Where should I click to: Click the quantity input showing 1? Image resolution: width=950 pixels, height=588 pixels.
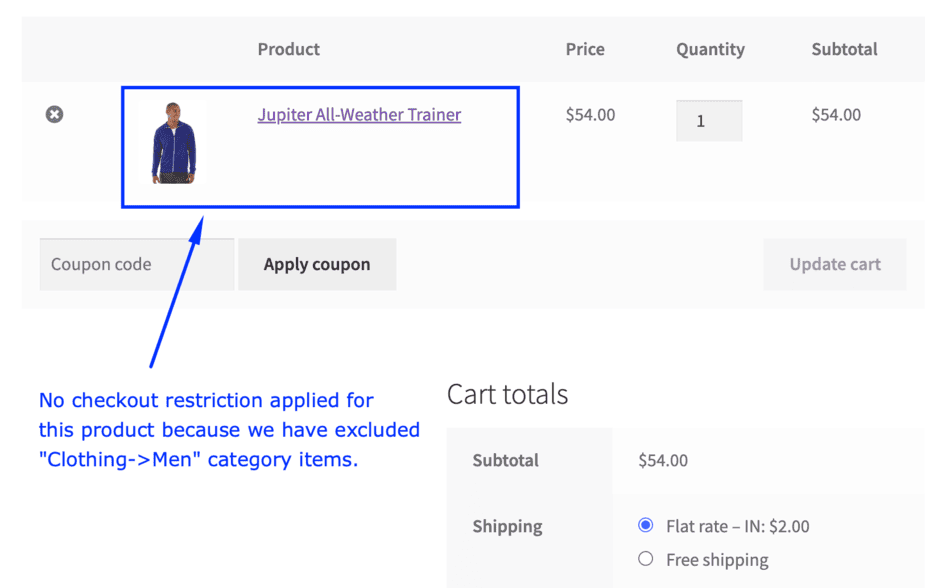[x=709, y=120]
